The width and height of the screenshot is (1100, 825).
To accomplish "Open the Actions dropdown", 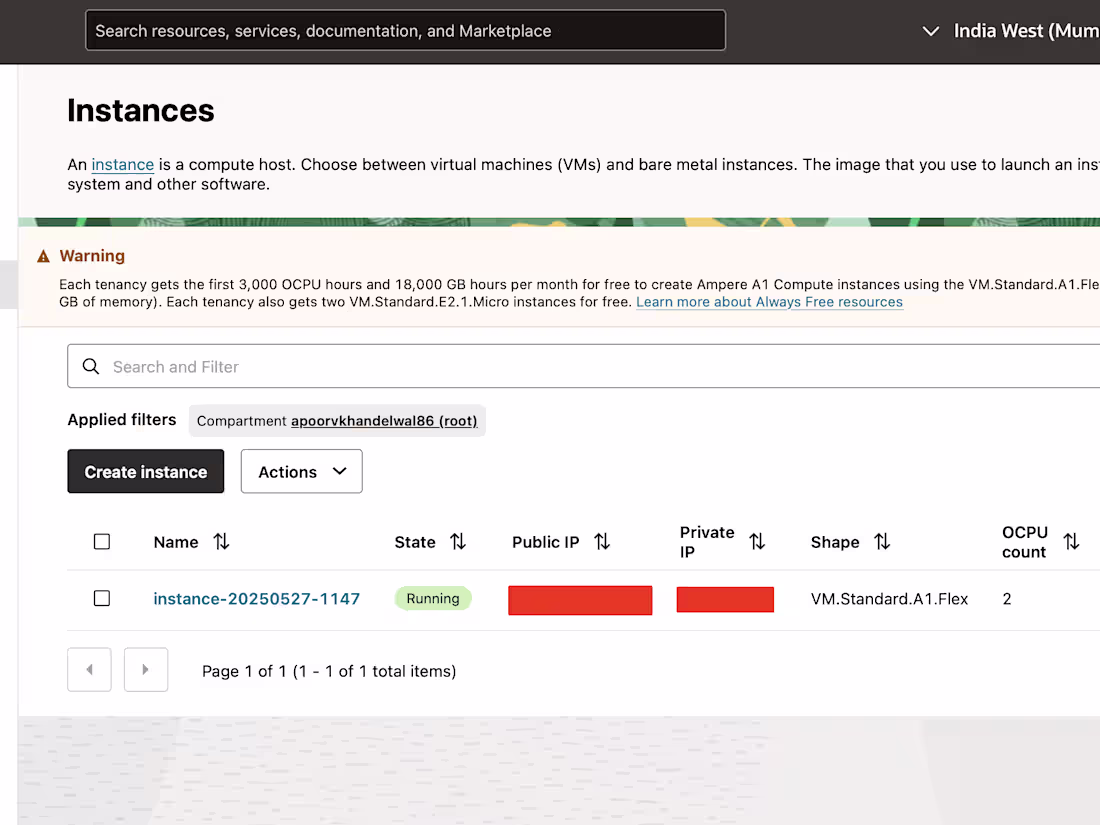I will click(301, 471).
